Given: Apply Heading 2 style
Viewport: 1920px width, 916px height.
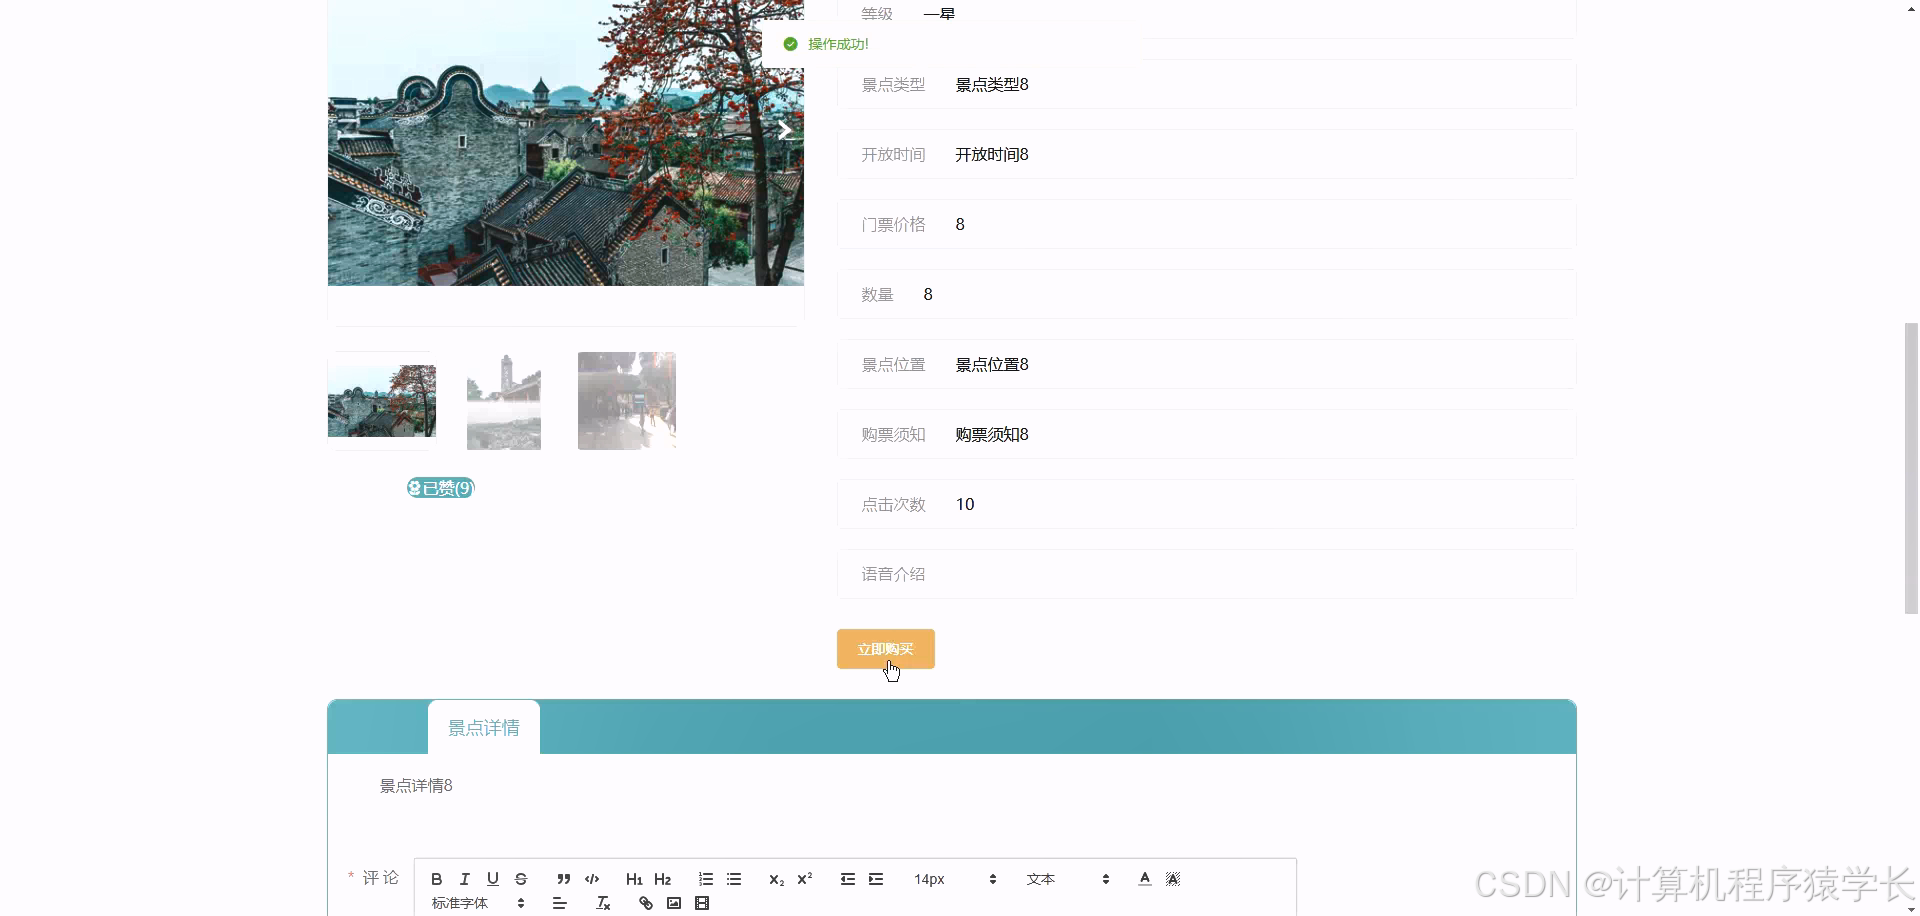Looking at the screenshot, I should coord(662,879).
